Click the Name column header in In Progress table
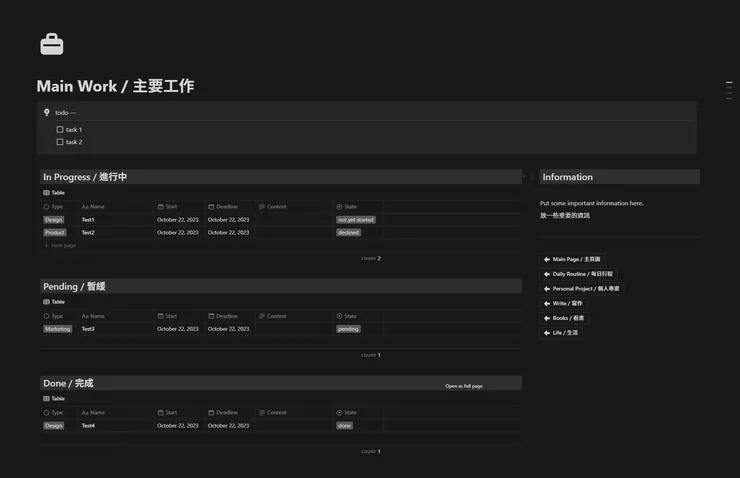Image resolution: width=740 pixels, height=478 pixels. (93, 207)
